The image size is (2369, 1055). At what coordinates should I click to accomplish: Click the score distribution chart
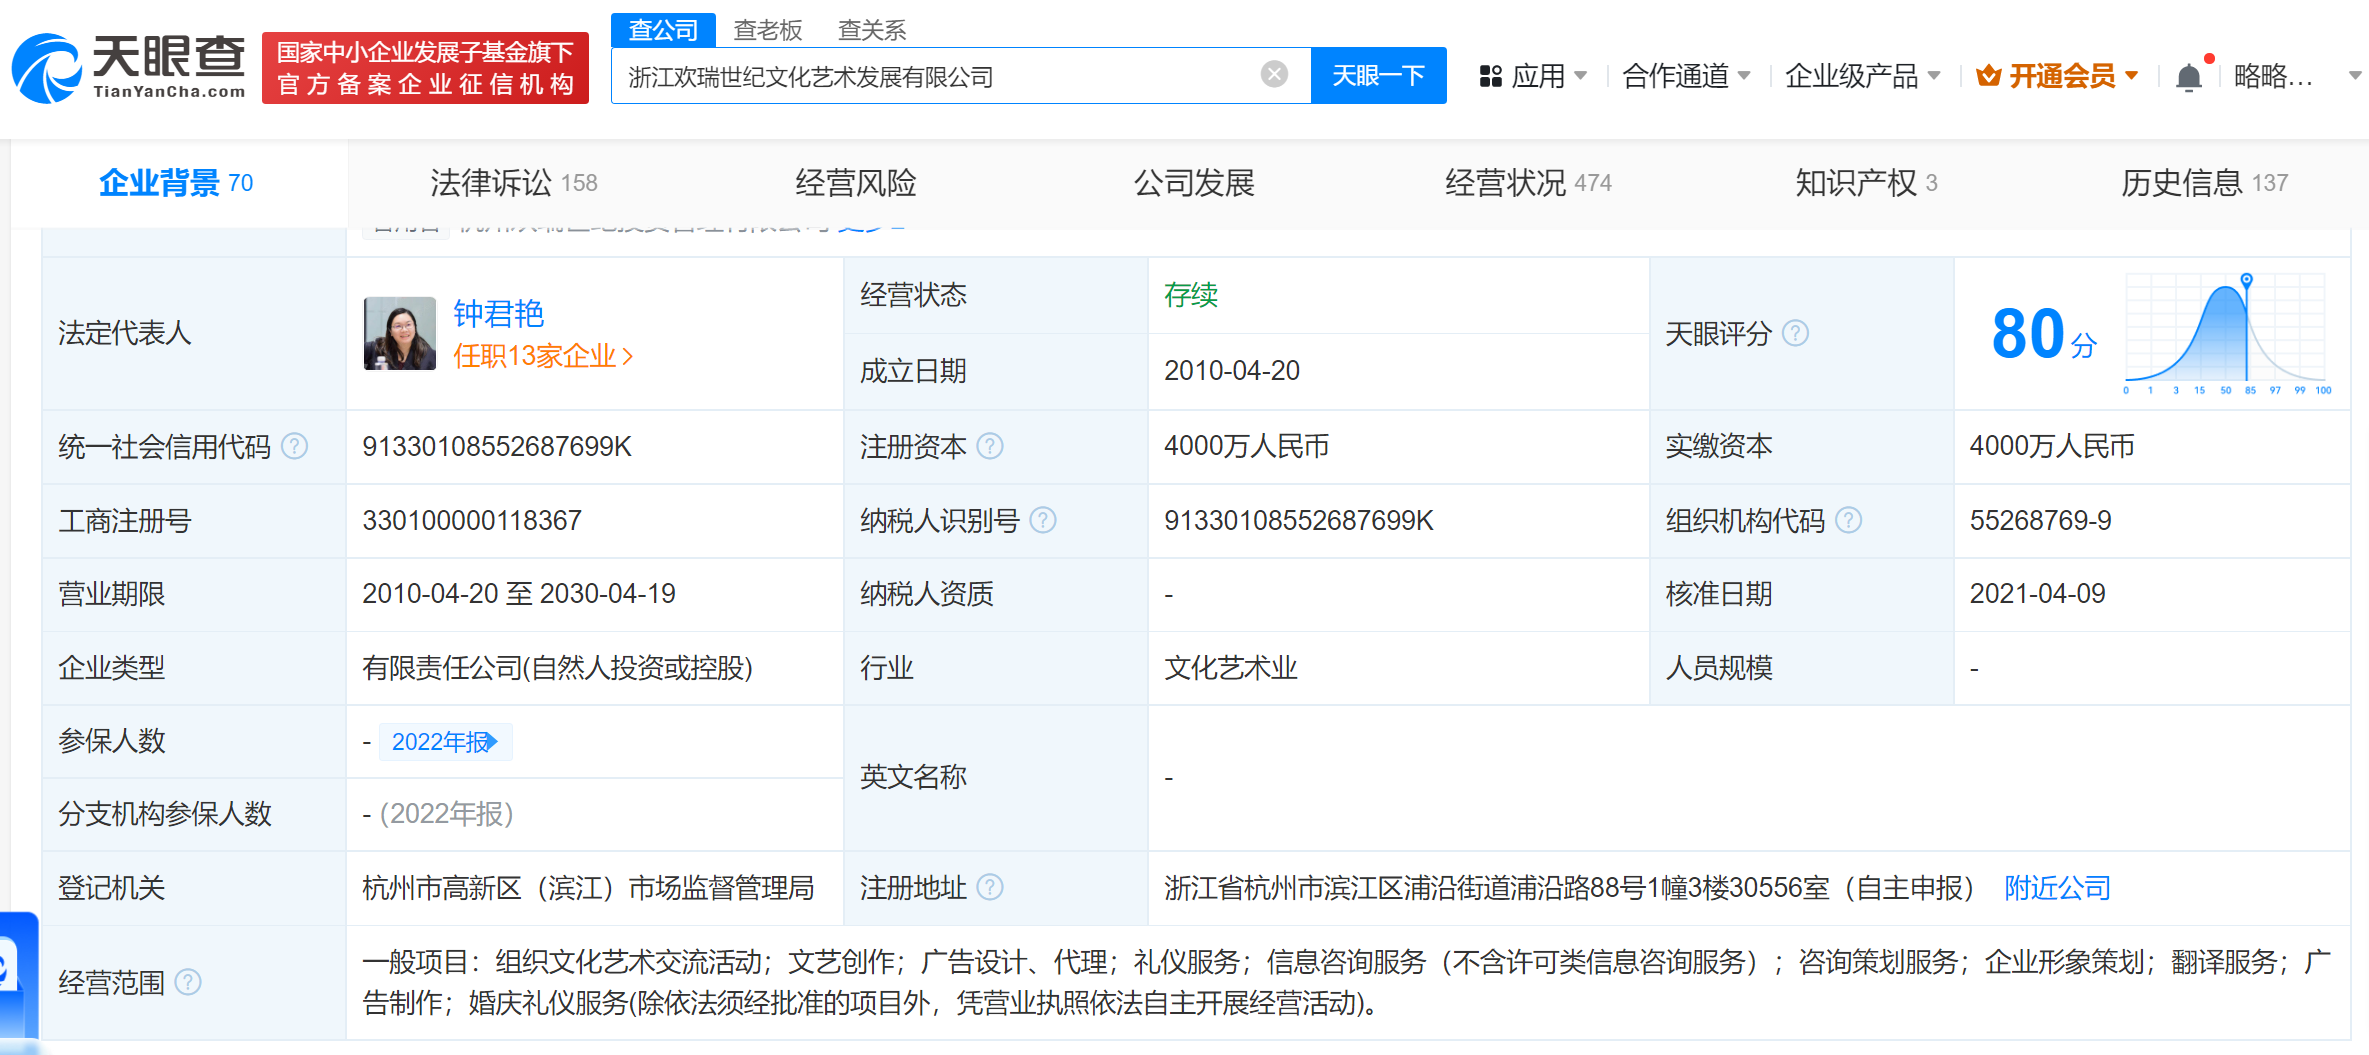coord(2228,333)
